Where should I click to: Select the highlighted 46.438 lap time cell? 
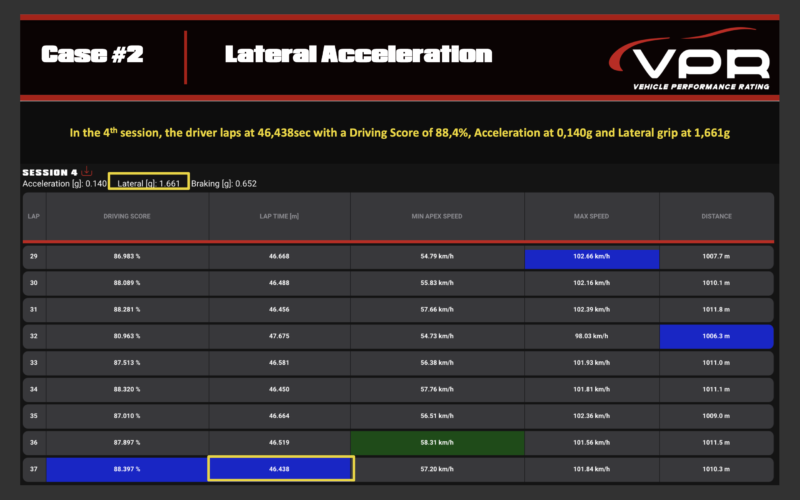(279, 468)
